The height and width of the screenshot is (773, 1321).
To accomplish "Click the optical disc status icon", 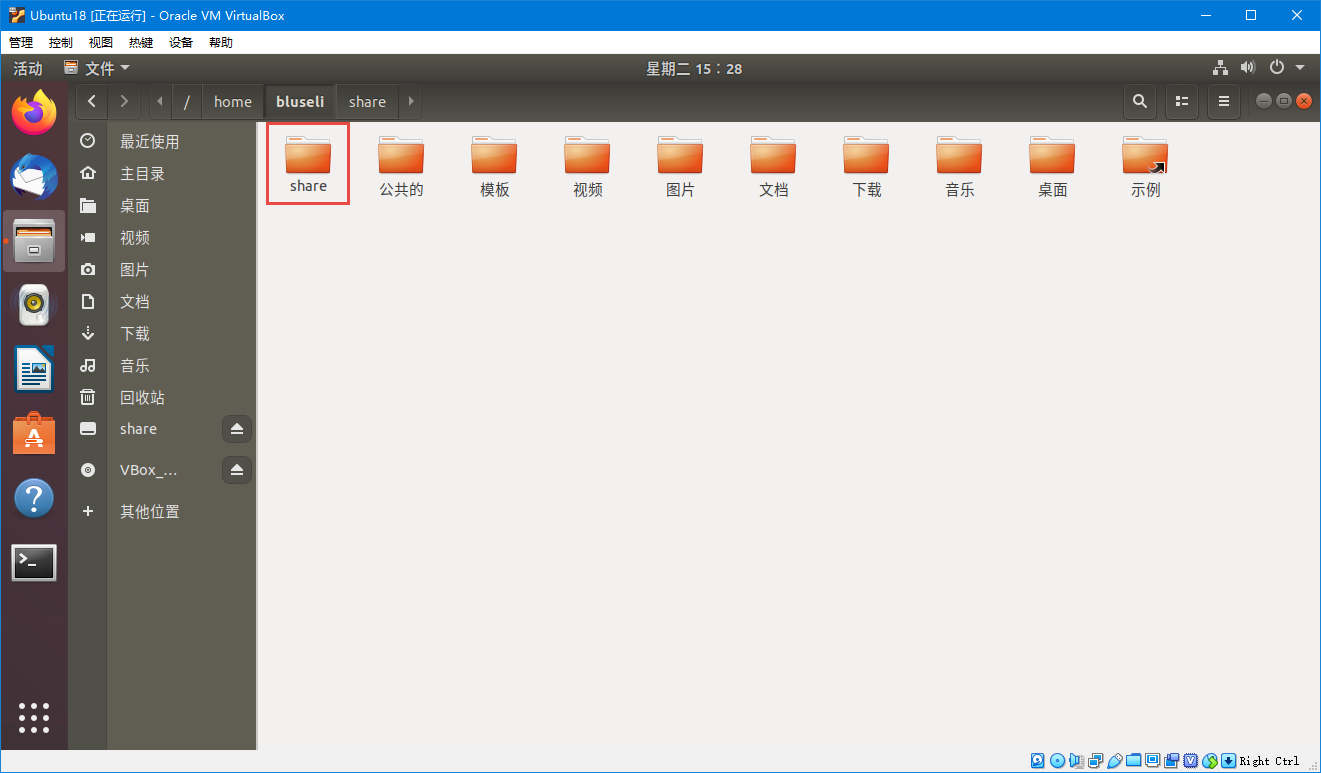I will [x=1057, y=761].
